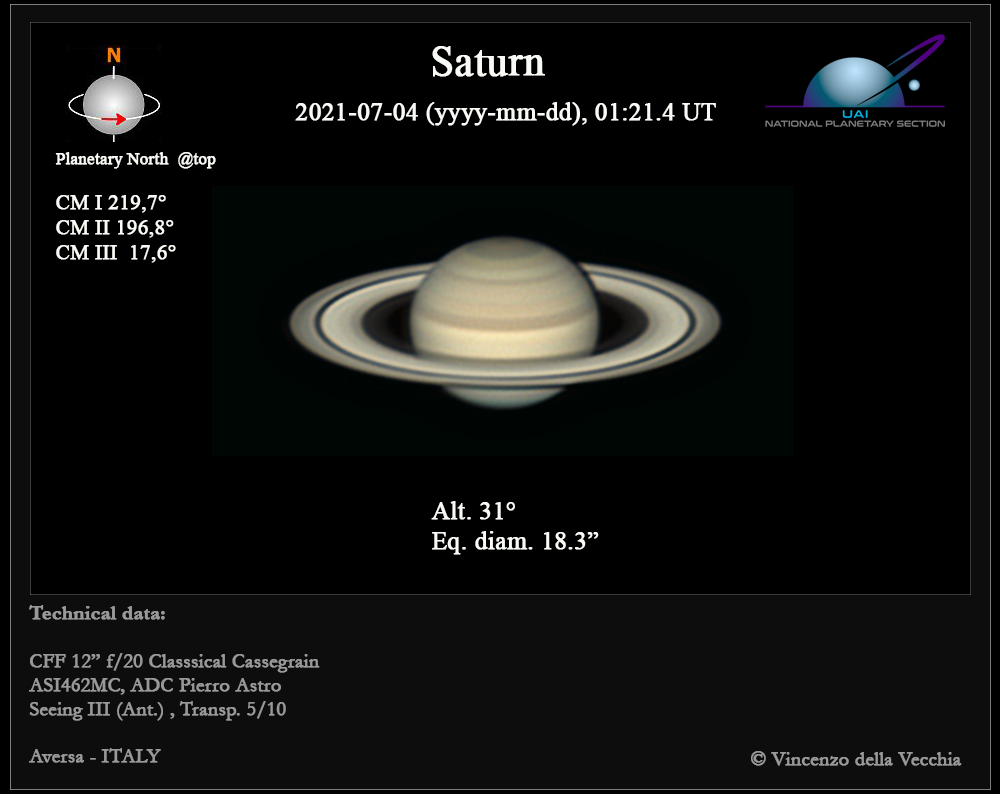Click the 'Planetary North @top' label
1000x794 pixels.
135,159
